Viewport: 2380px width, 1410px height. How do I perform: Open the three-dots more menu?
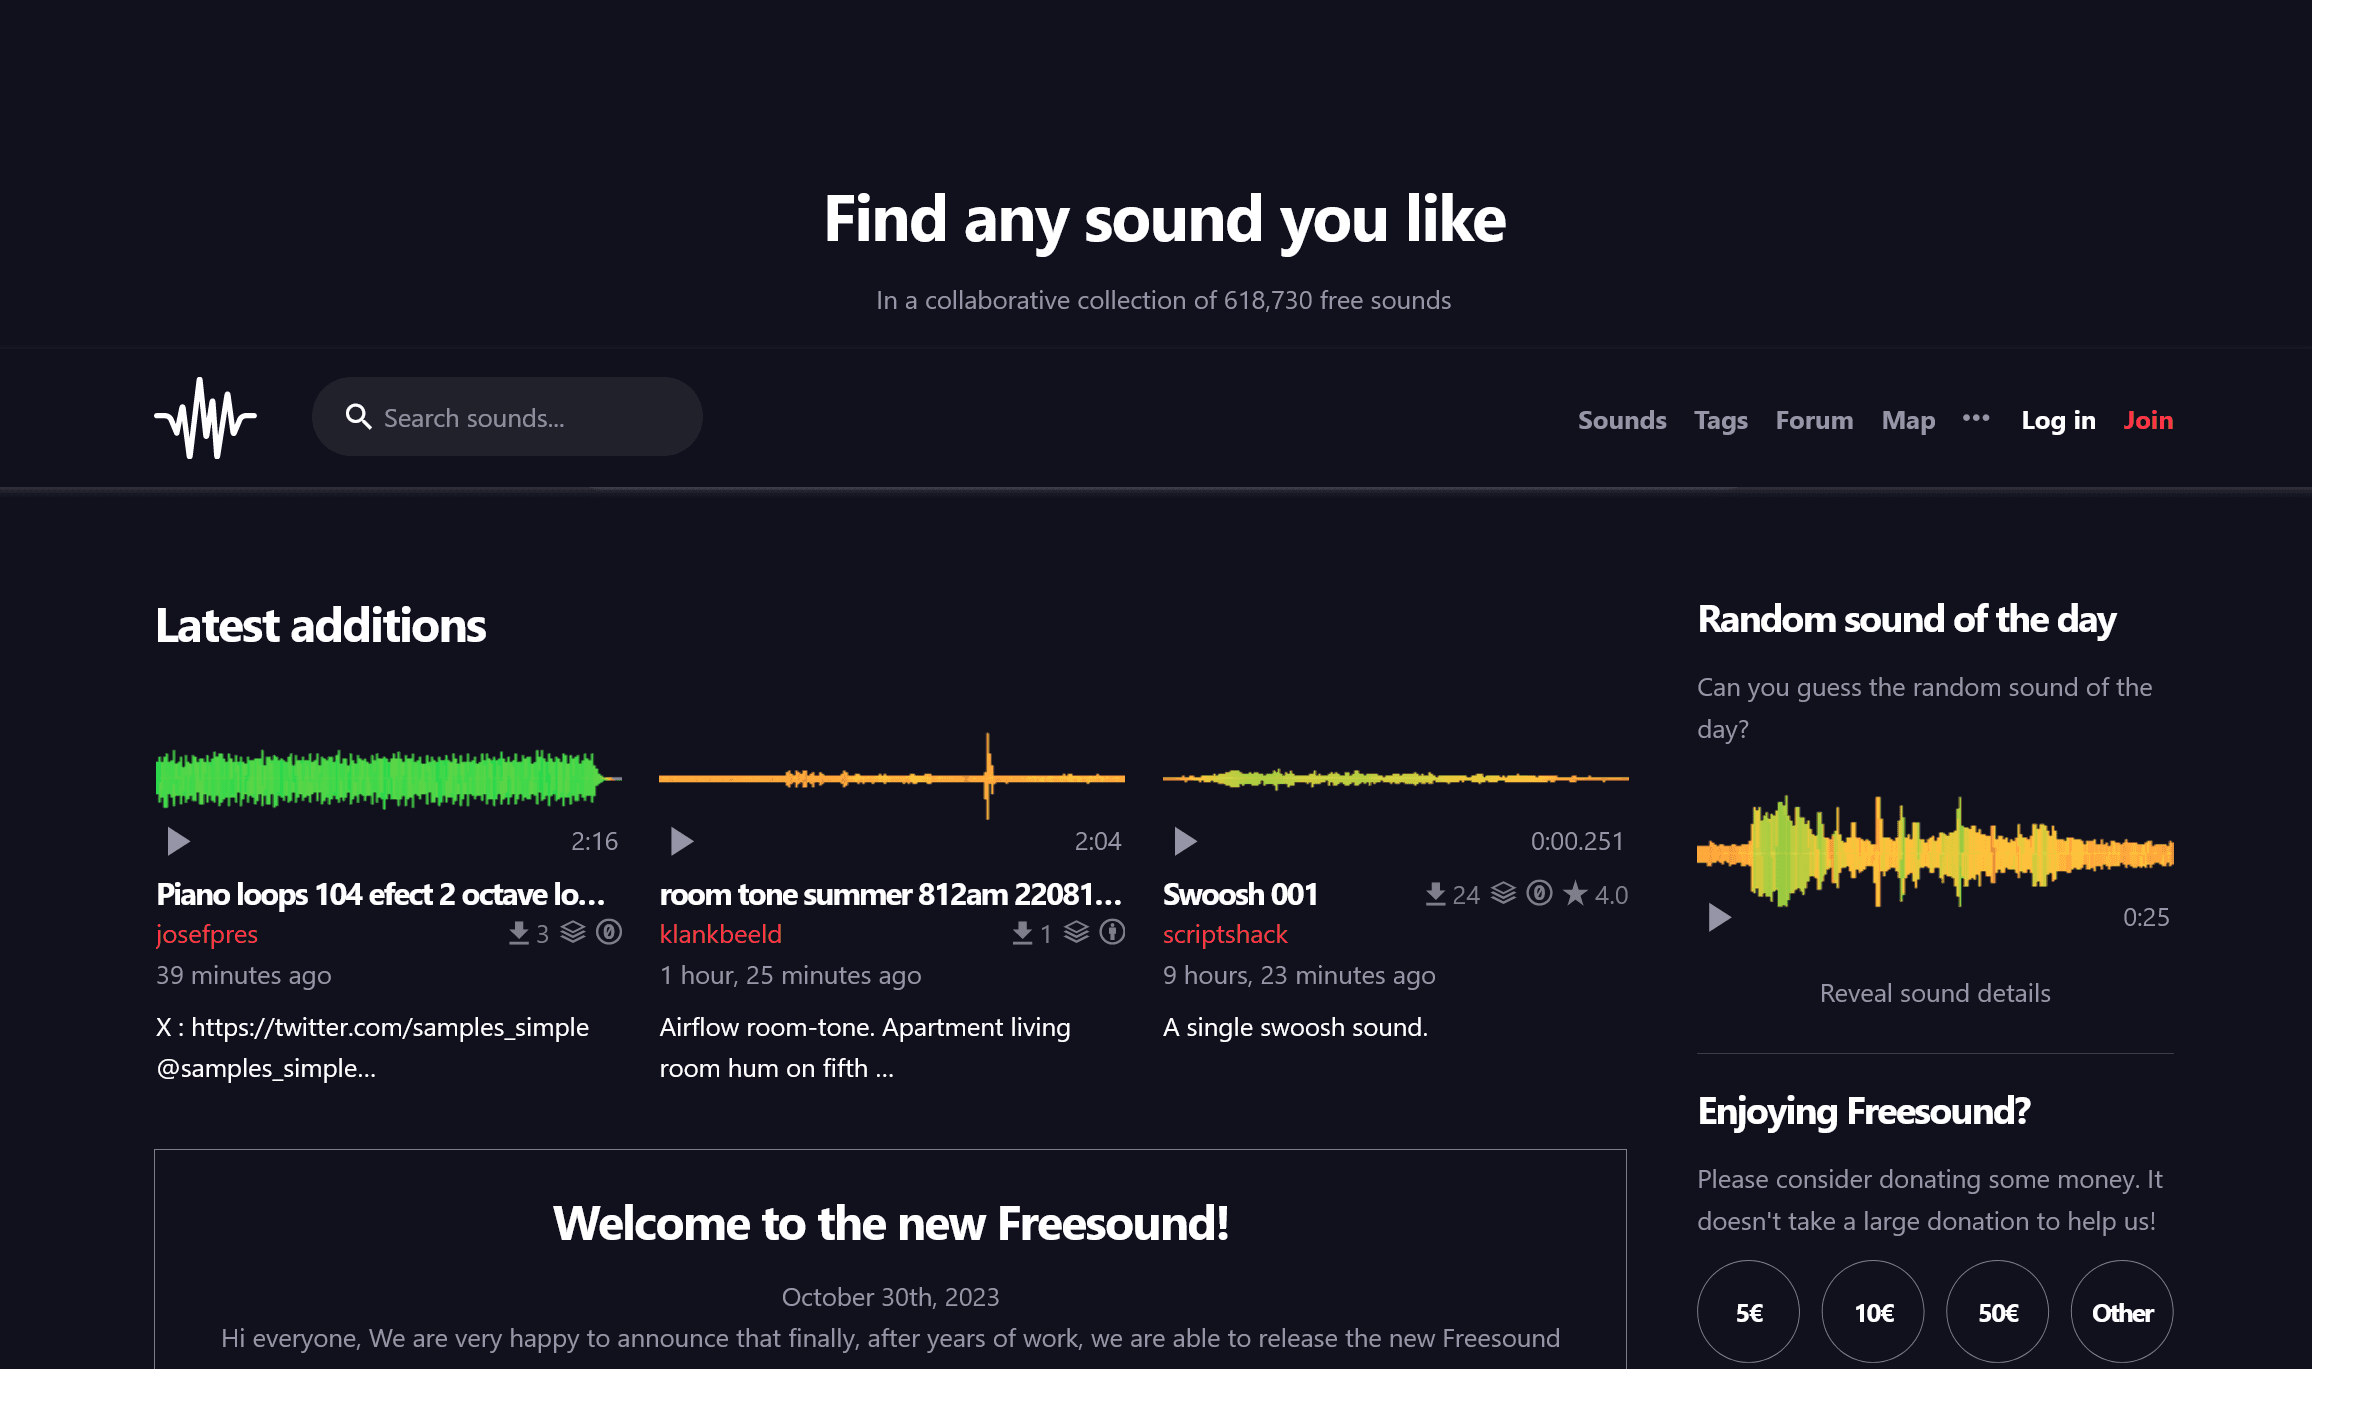(1976, 418)
